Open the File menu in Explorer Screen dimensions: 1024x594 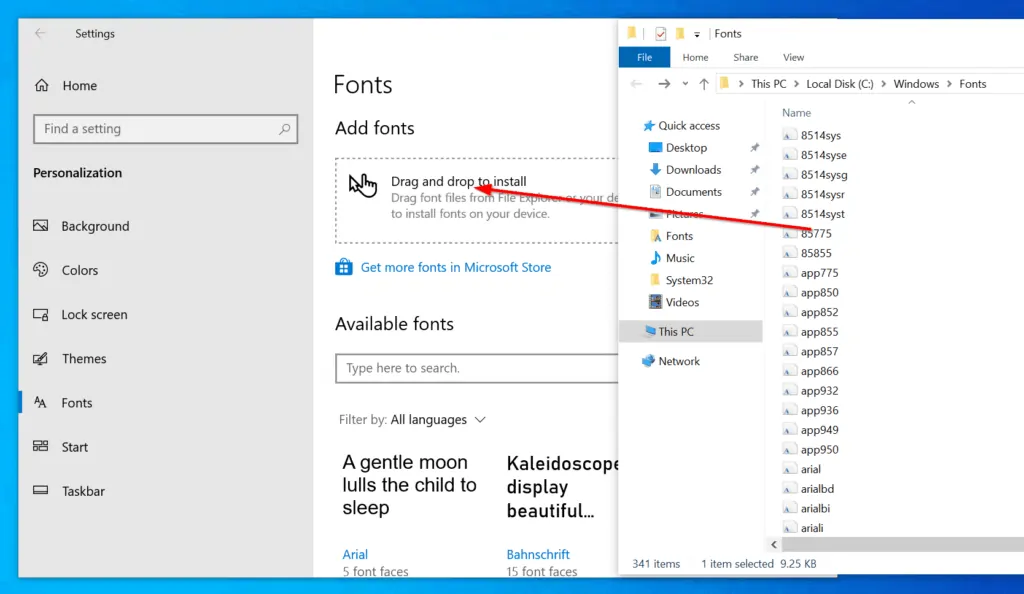coord(643,57)
